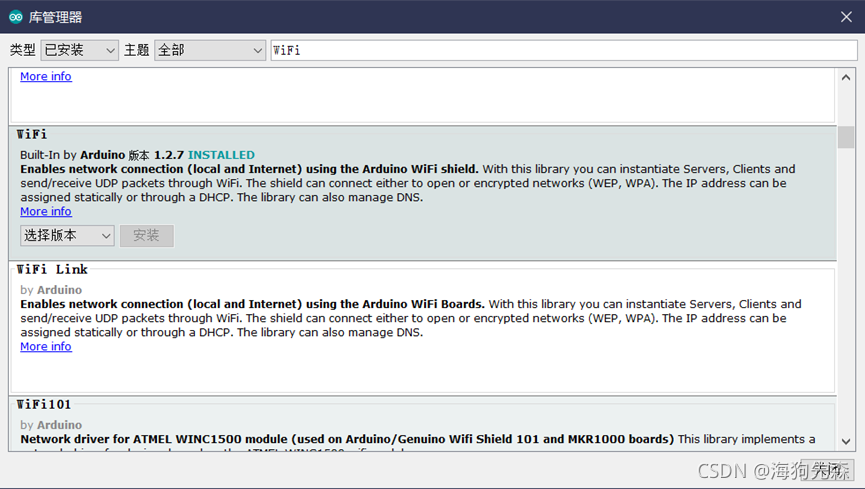This screenshot has height=489, width=865.
Task: Open More info link for WiFi library
Action: click(x=46, y=211)
